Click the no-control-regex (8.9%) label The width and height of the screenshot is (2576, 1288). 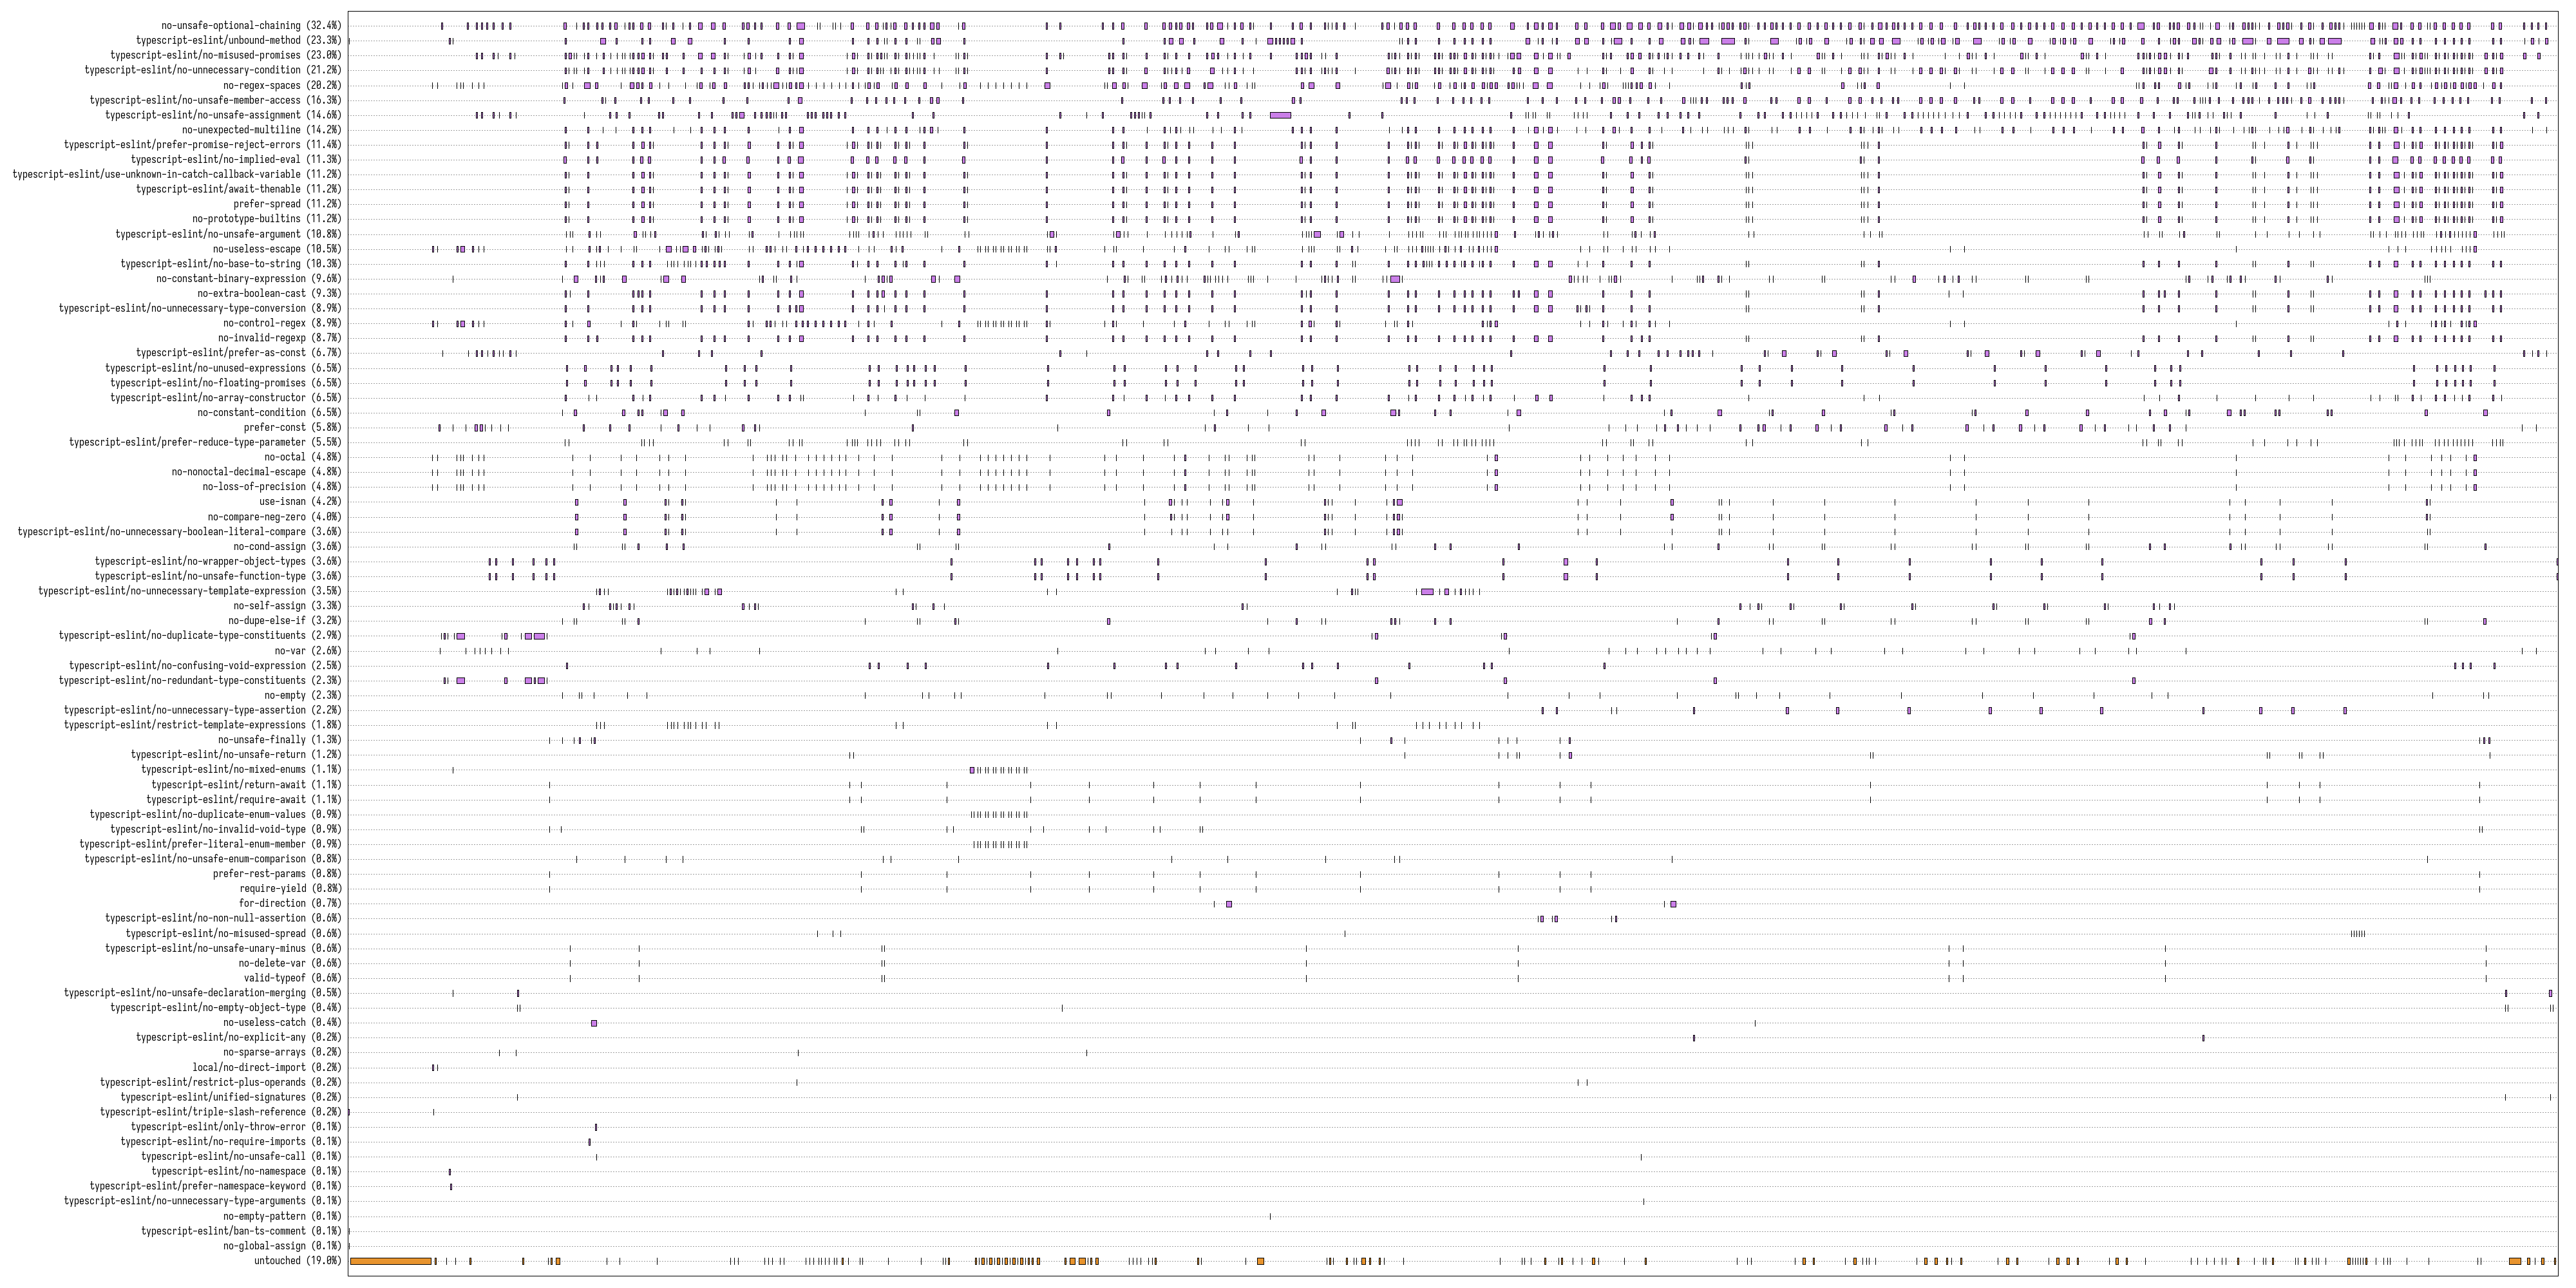282,324
